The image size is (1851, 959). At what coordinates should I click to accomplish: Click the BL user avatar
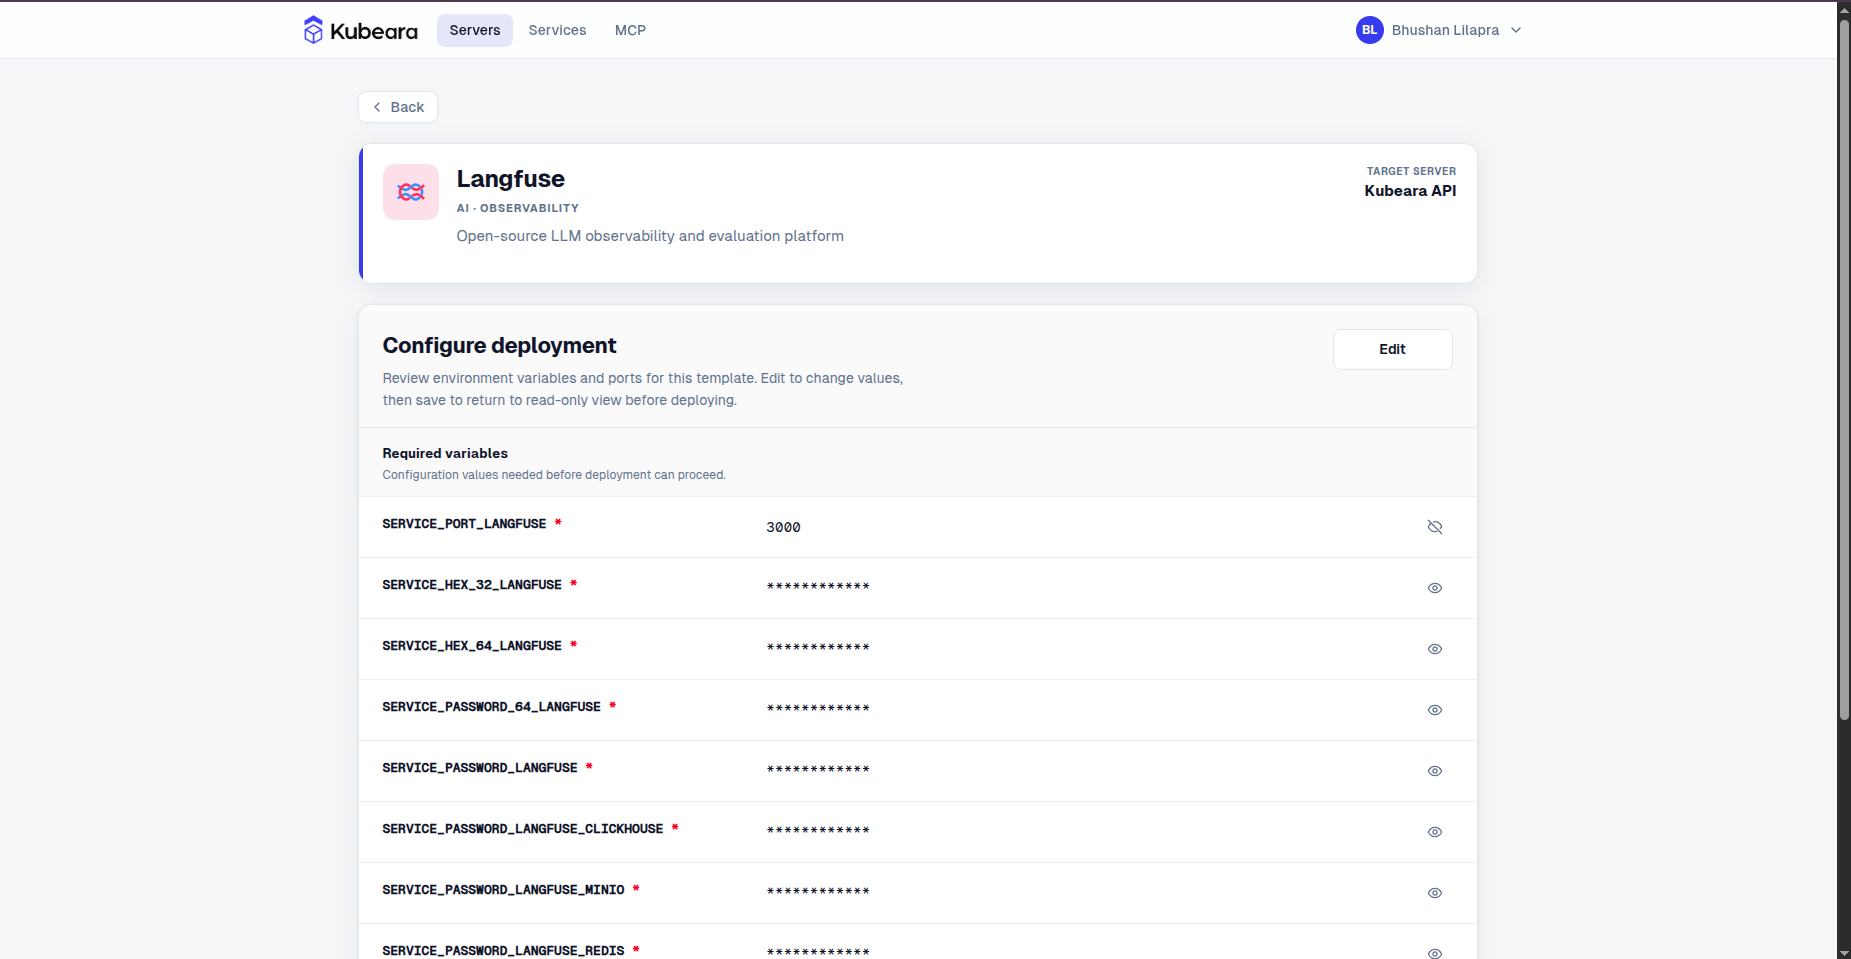click(1370, 30)
